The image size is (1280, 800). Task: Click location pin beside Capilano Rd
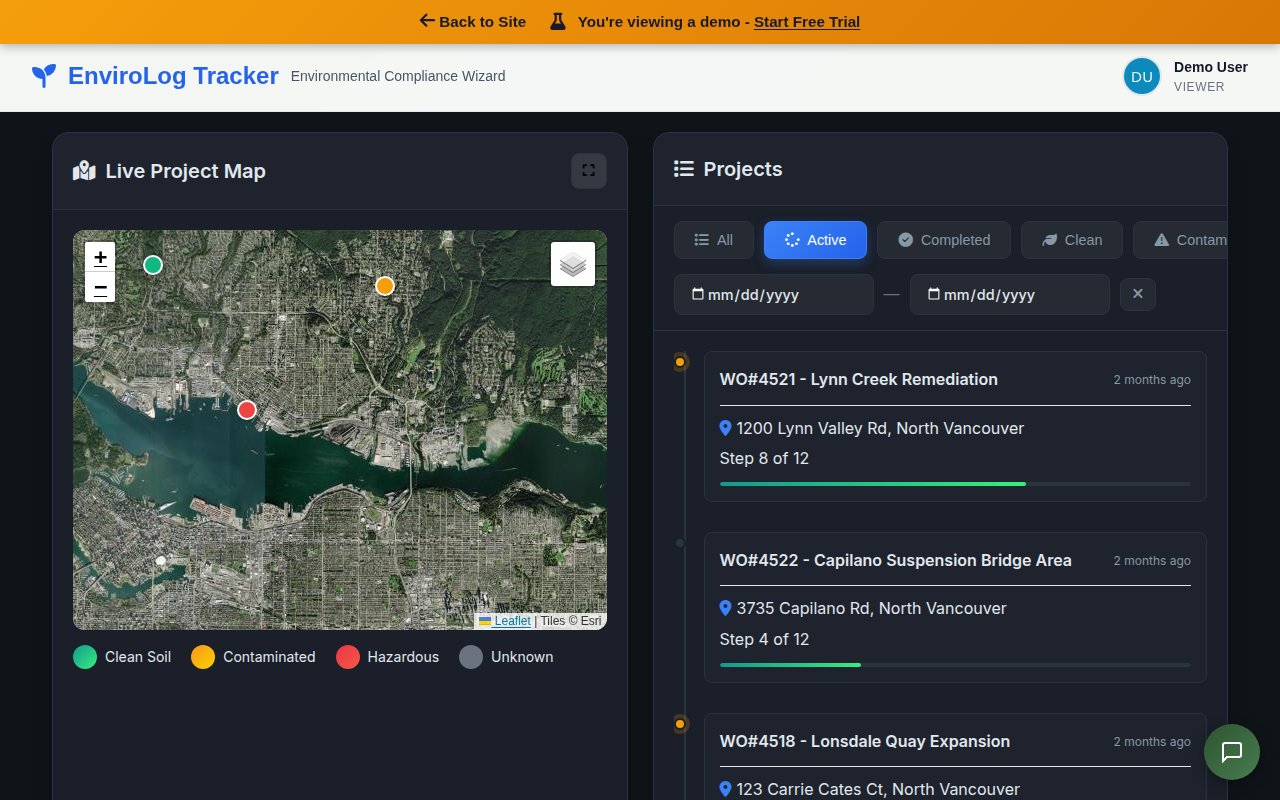pos(726,608)
